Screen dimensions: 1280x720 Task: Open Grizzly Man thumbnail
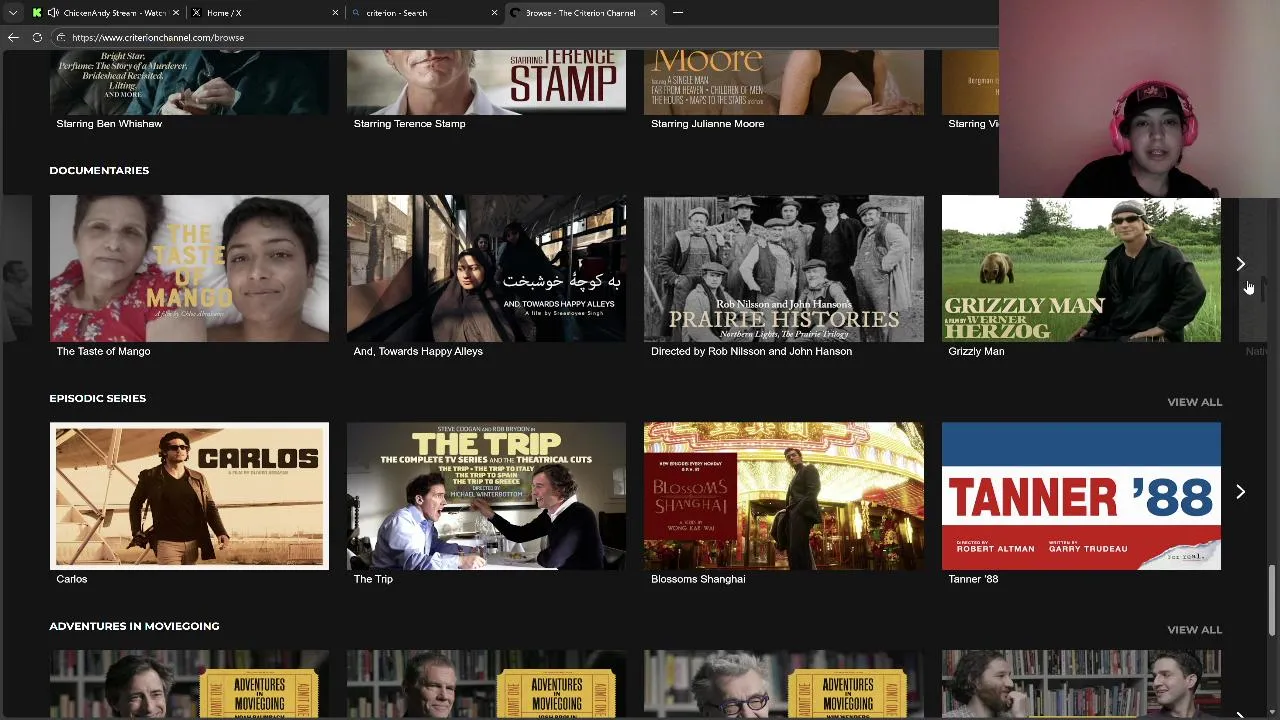coord(1081,268)
